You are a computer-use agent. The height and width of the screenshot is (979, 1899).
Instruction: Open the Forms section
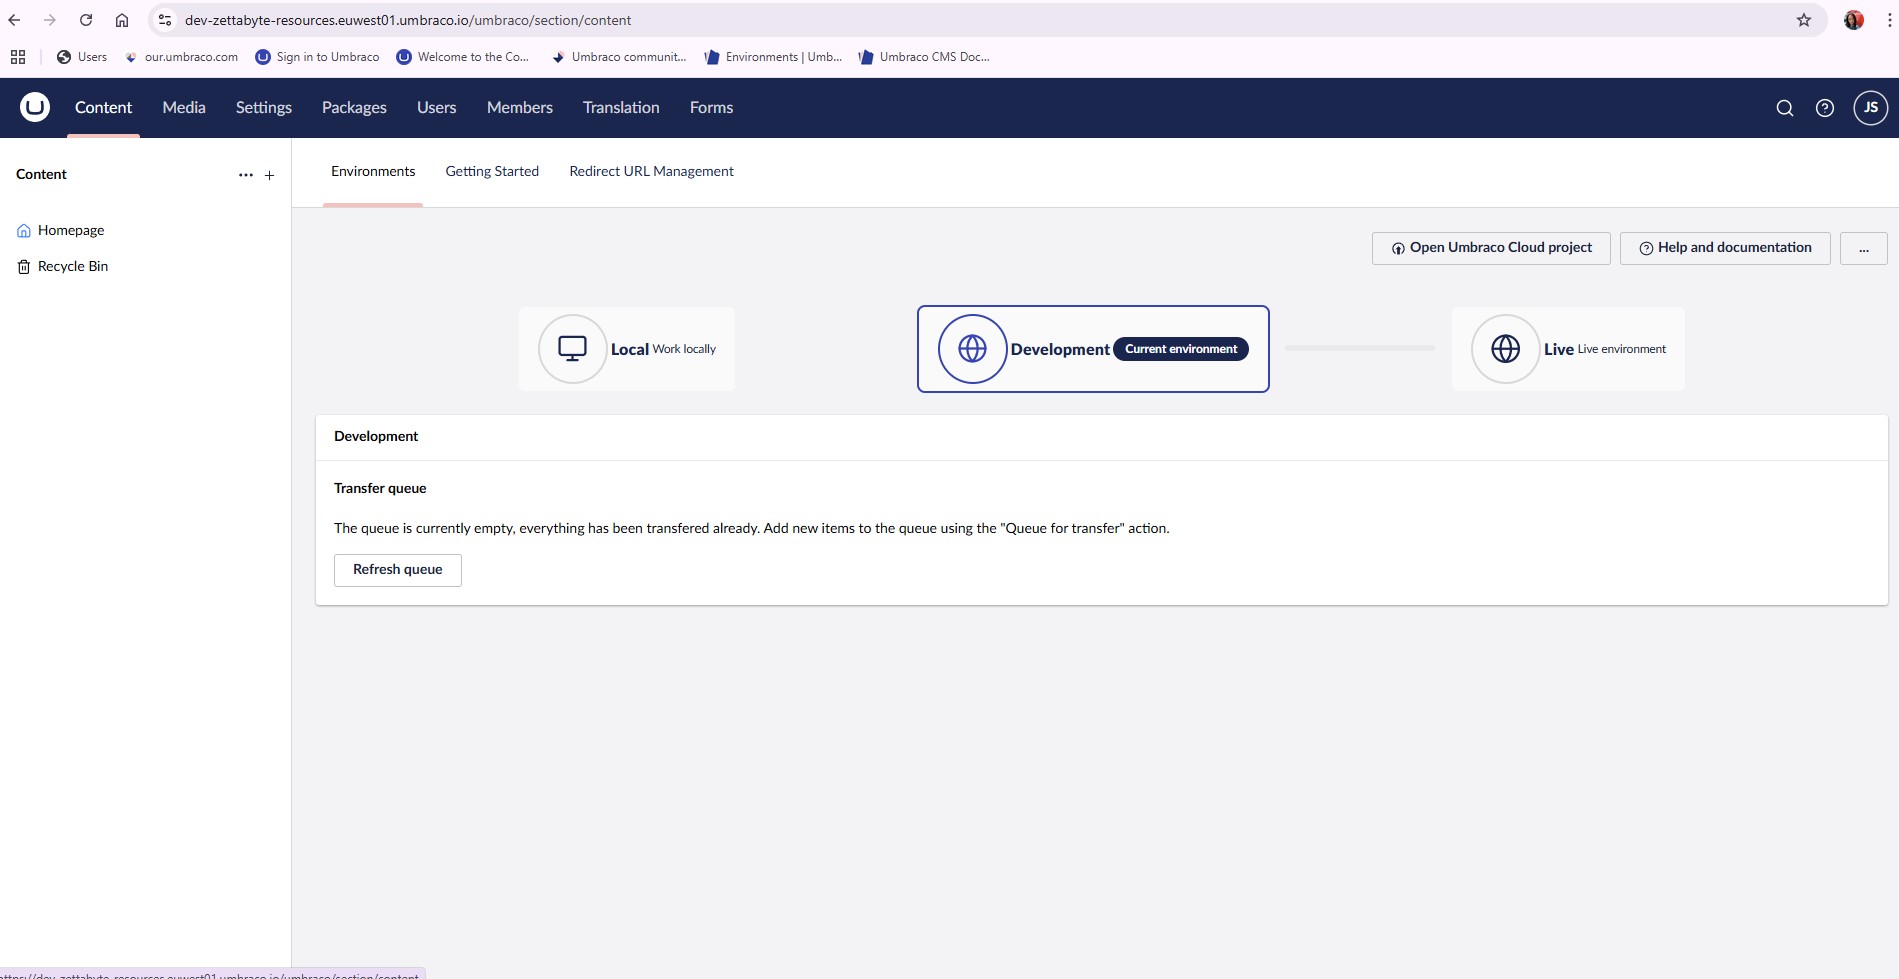(711, 108)
